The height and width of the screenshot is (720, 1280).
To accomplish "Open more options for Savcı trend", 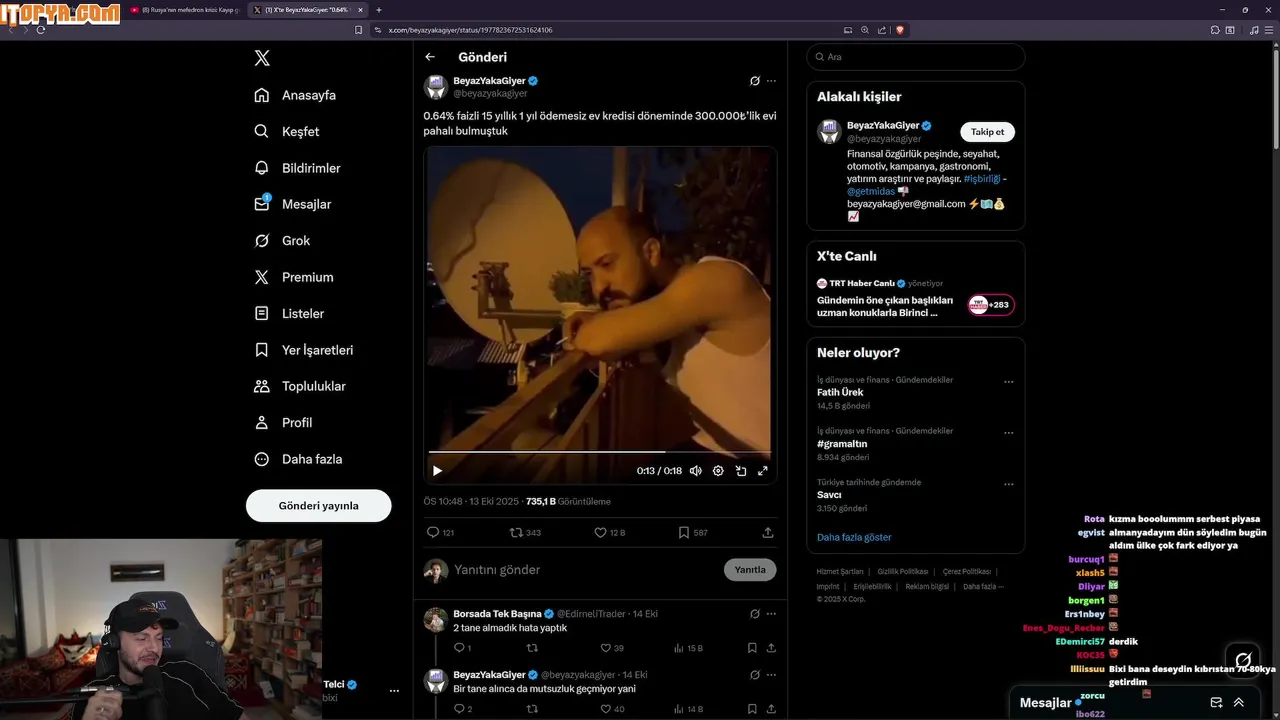I will click(1009, 484).
